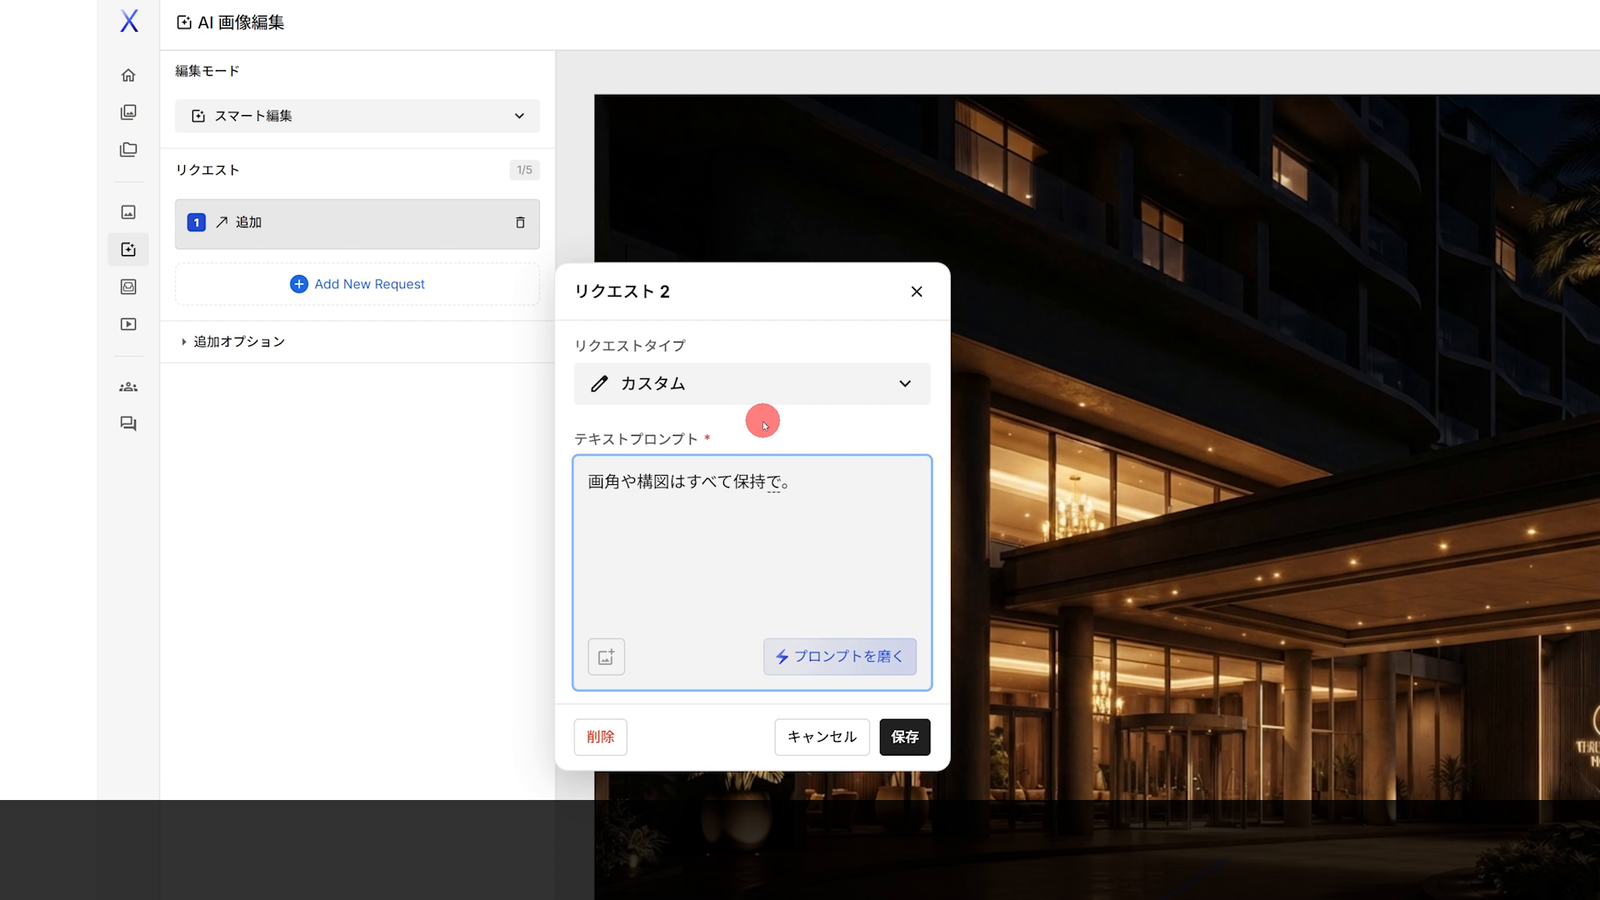Click the 1/5 request counter badge
This screenshot has width=1600, height=900.
(525, 170)
